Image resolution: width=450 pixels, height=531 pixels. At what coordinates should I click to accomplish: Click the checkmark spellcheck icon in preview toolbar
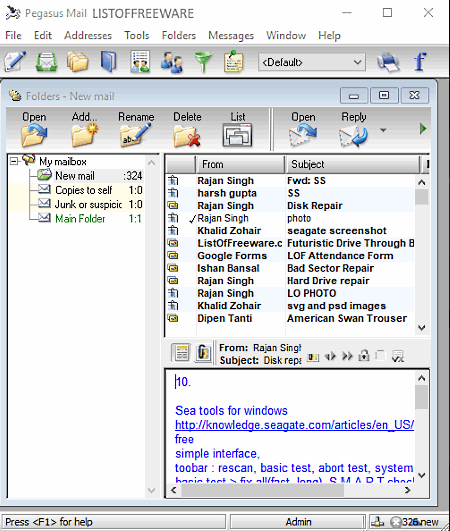tap(398, 356)
